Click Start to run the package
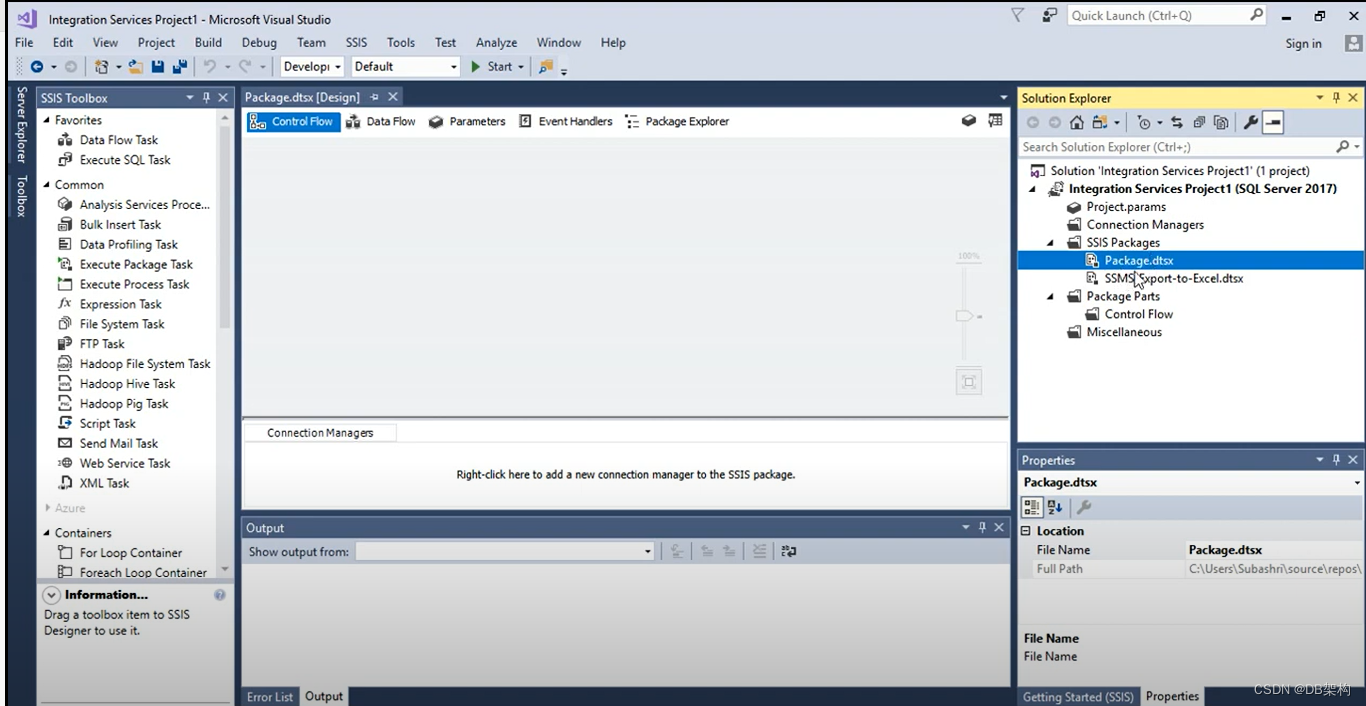This screenshot has width=1366, height=706. click(x=497, y=67)
